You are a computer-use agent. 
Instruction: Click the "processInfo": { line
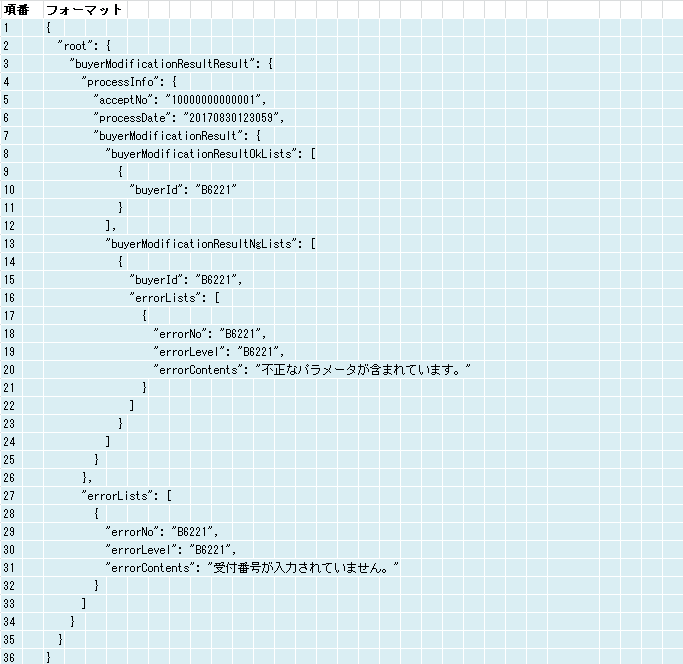point(129,81)
